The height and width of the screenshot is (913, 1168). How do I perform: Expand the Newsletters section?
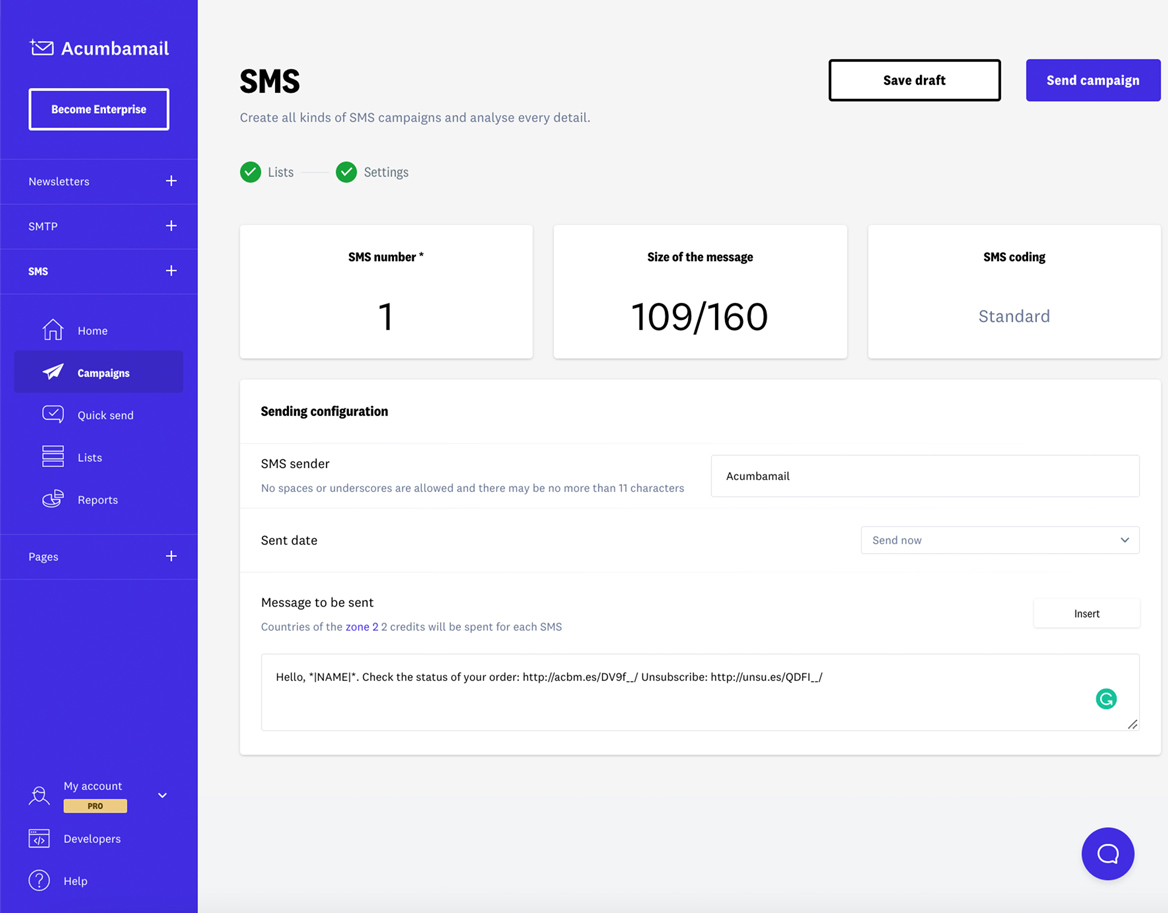[171, 181]
